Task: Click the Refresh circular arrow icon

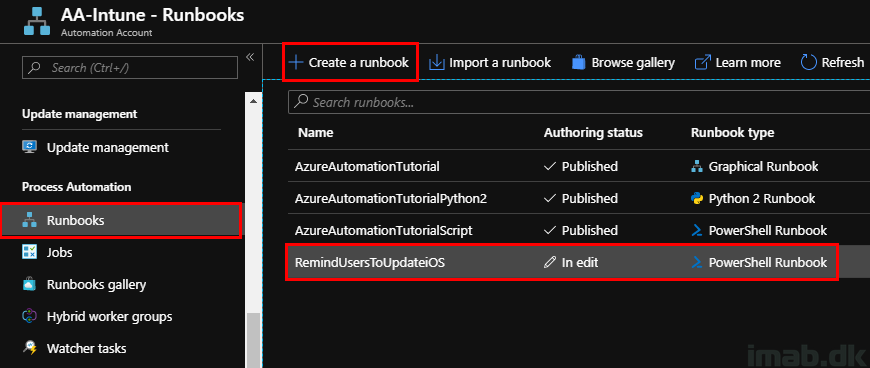Action: click(809, 63)
